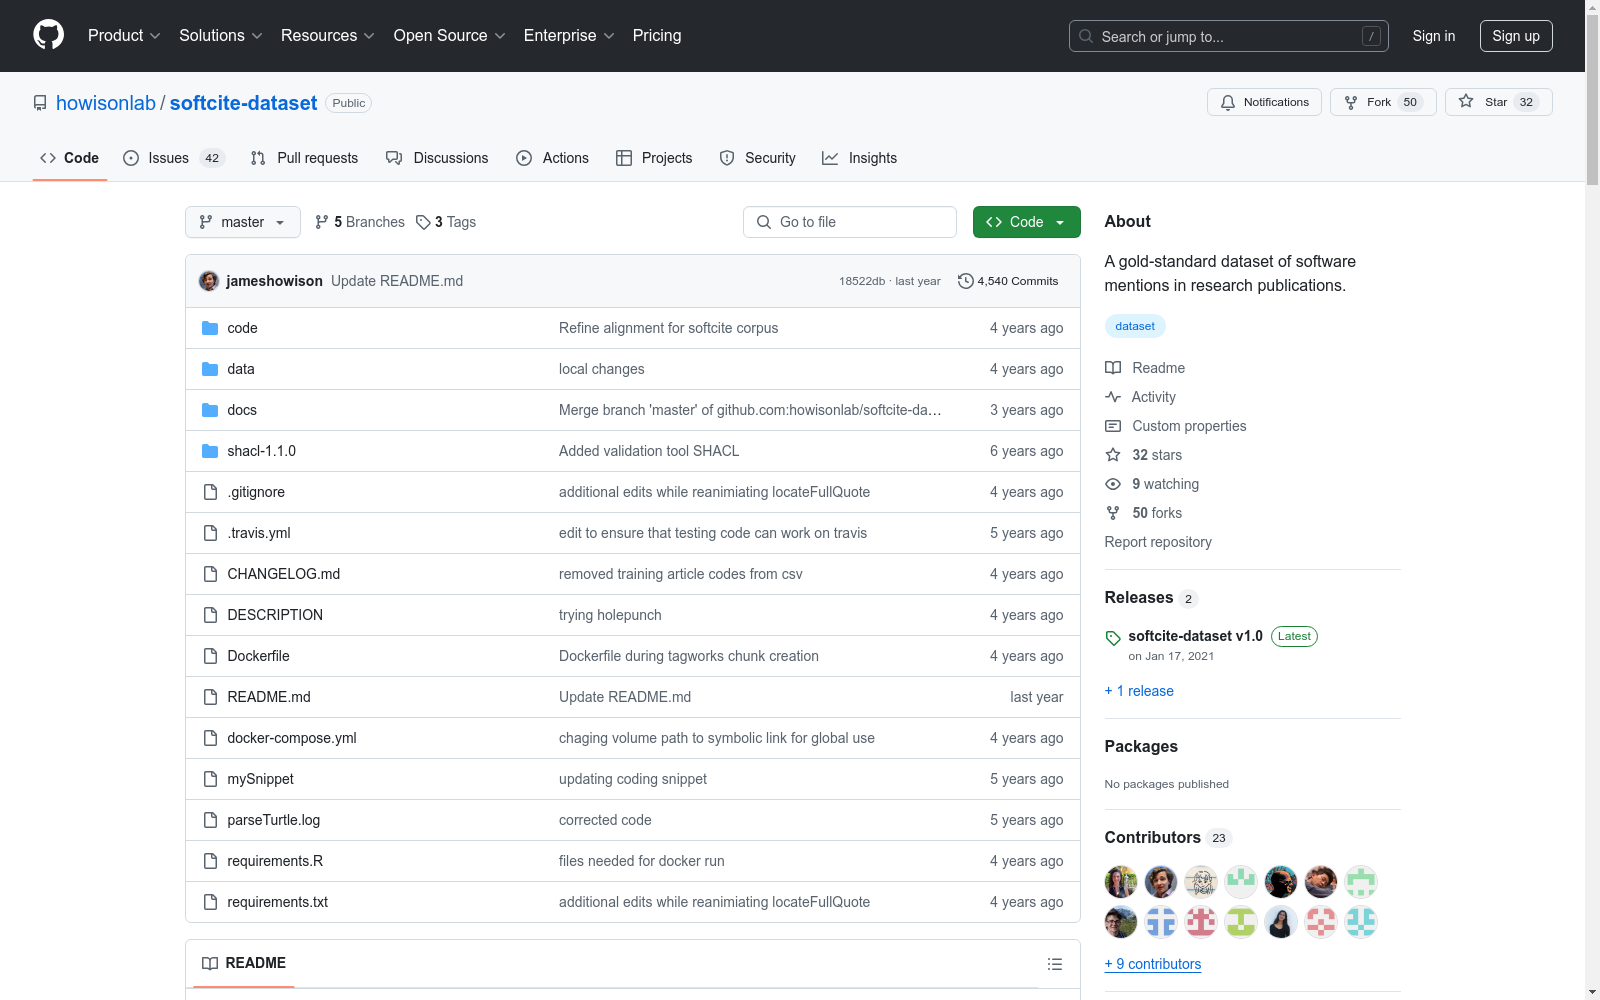Click the Pull requests icon

258,158
